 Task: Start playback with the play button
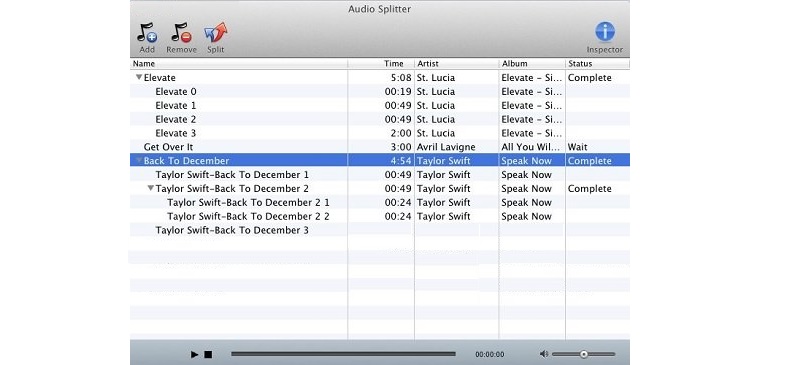194,354
